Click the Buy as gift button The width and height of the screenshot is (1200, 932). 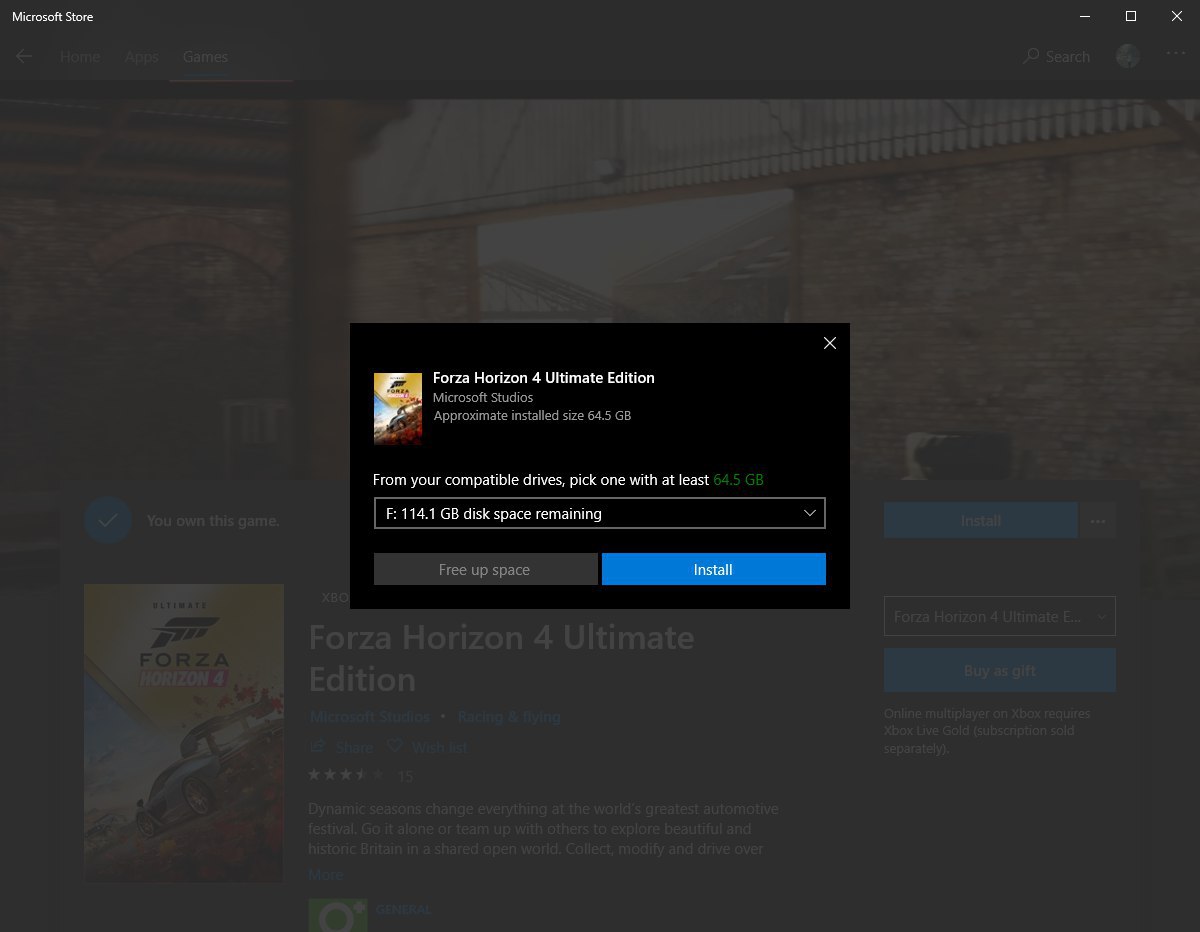click(x=1000, y=670)
